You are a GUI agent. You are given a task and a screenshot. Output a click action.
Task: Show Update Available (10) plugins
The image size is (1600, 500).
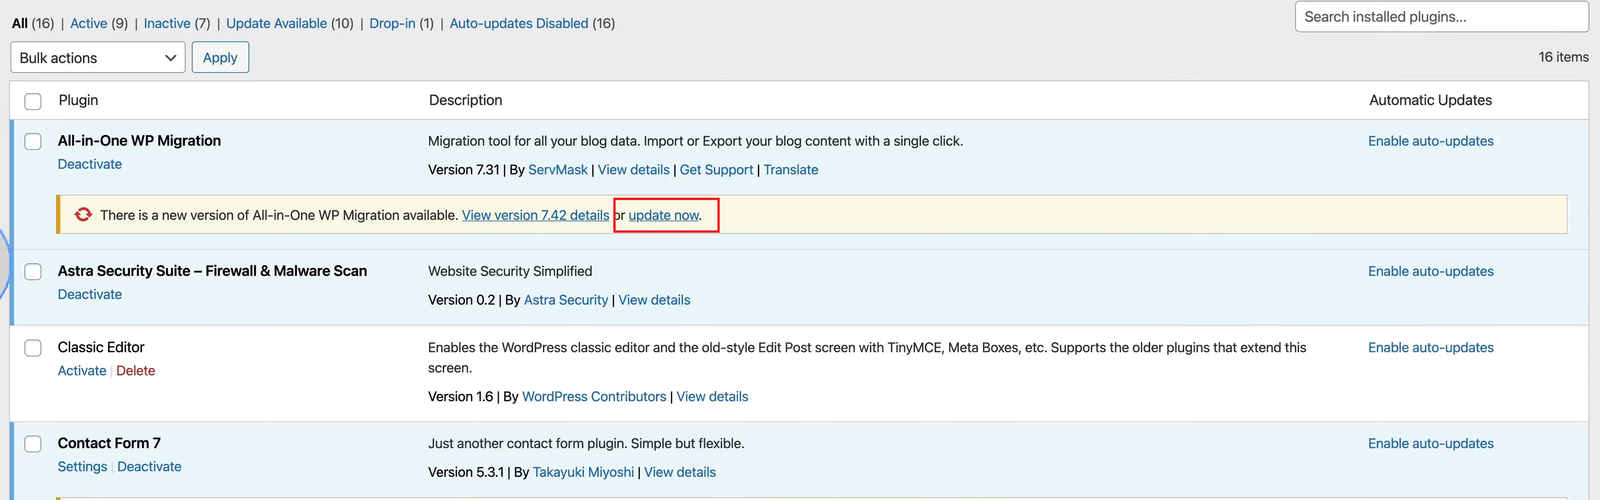point(290,23)
